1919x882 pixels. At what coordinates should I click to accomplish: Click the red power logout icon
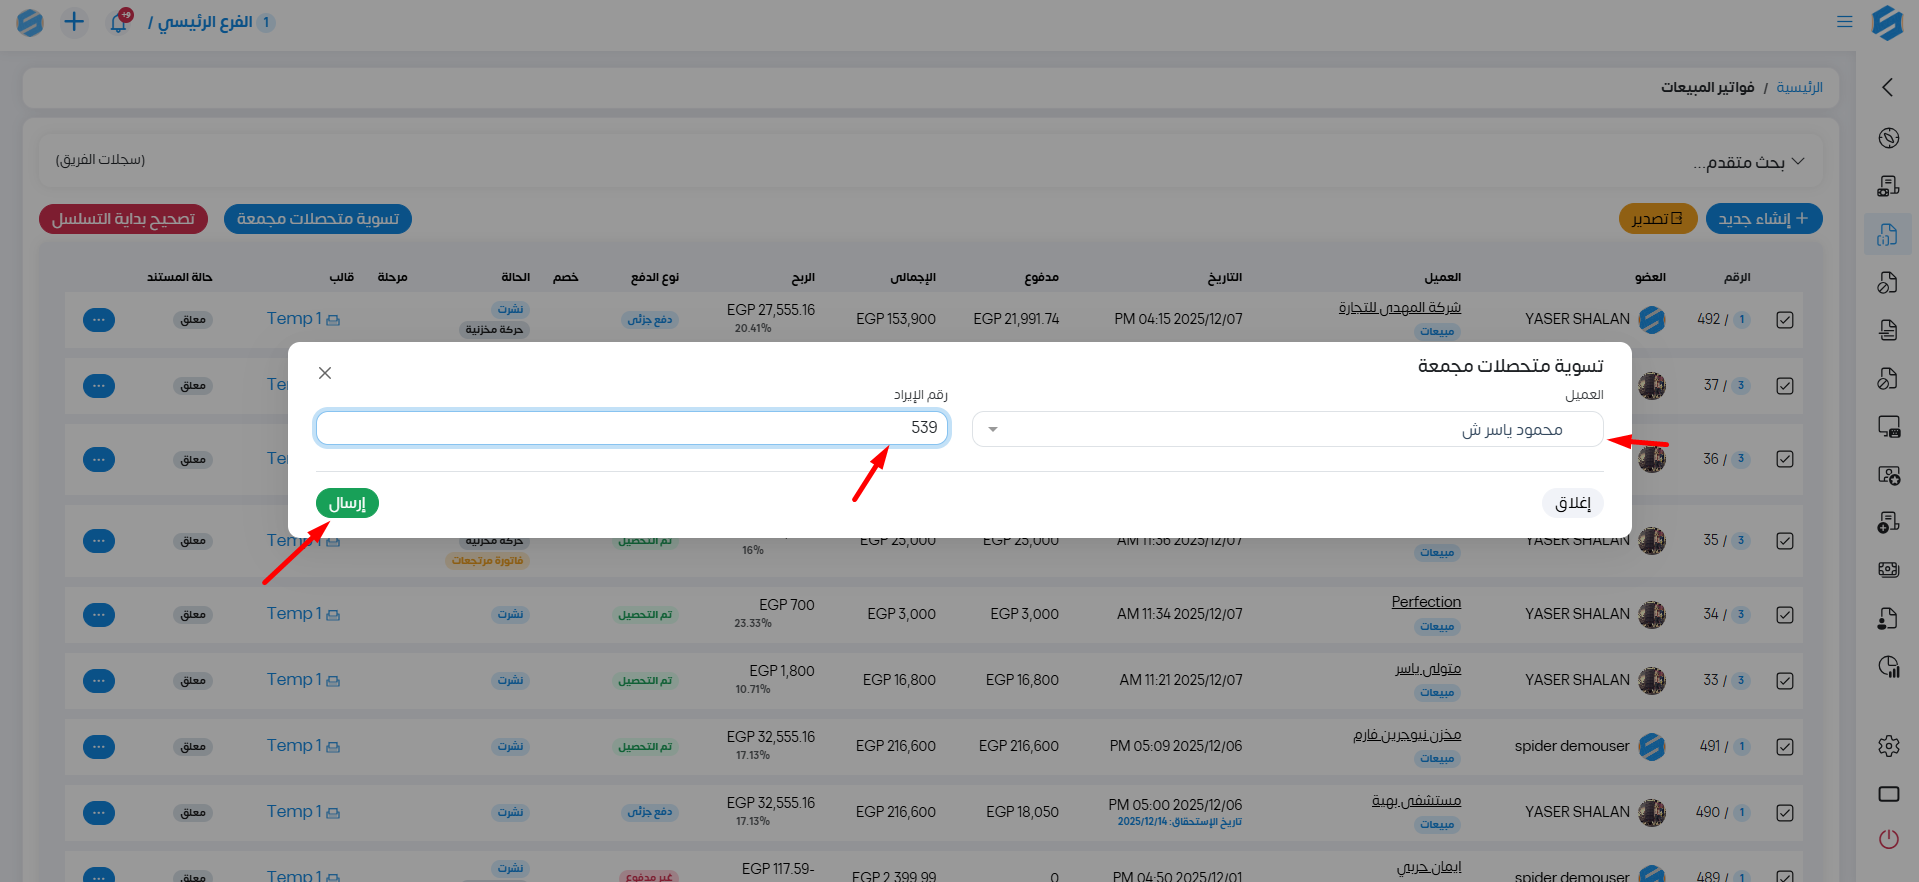tap(1888, 839)
